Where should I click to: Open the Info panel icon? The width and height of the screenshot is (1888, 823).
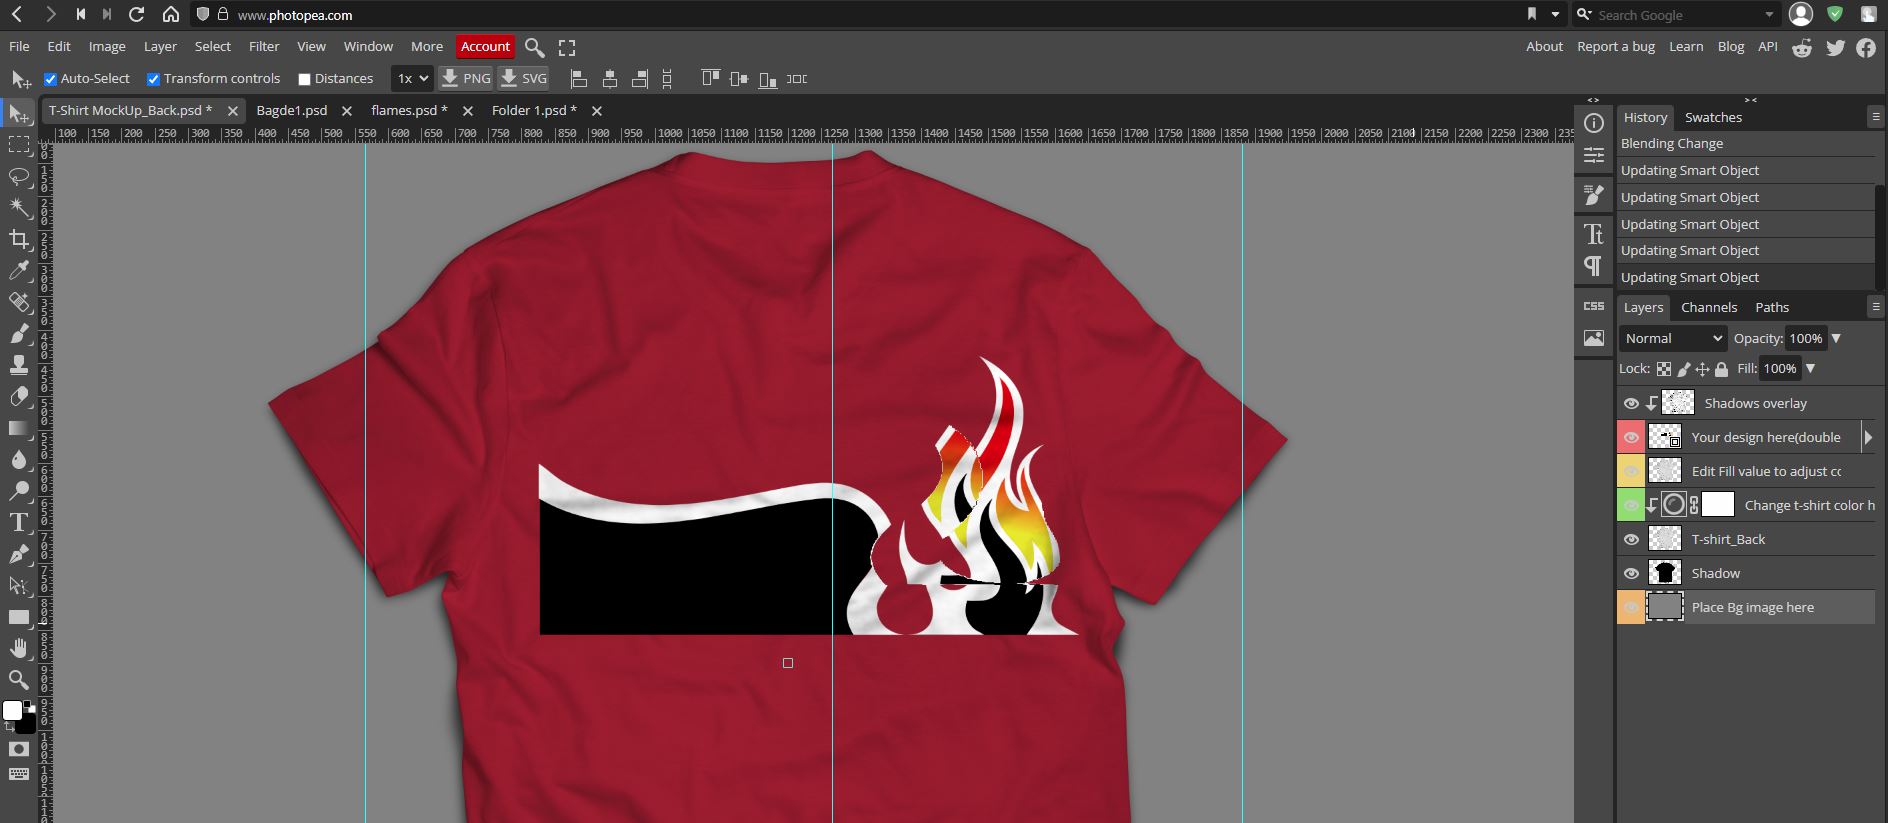1594,123
